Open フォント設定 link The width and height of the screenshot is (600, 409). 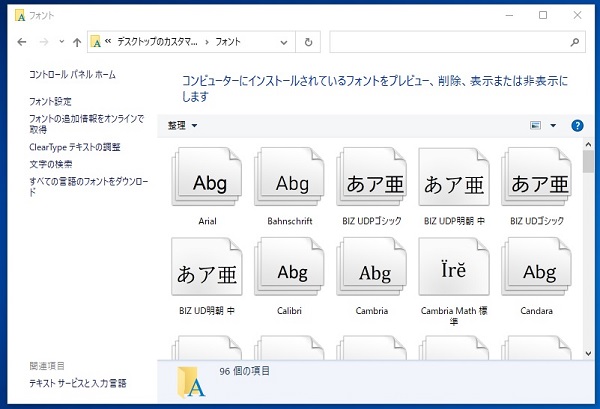(x=50, y=101)
